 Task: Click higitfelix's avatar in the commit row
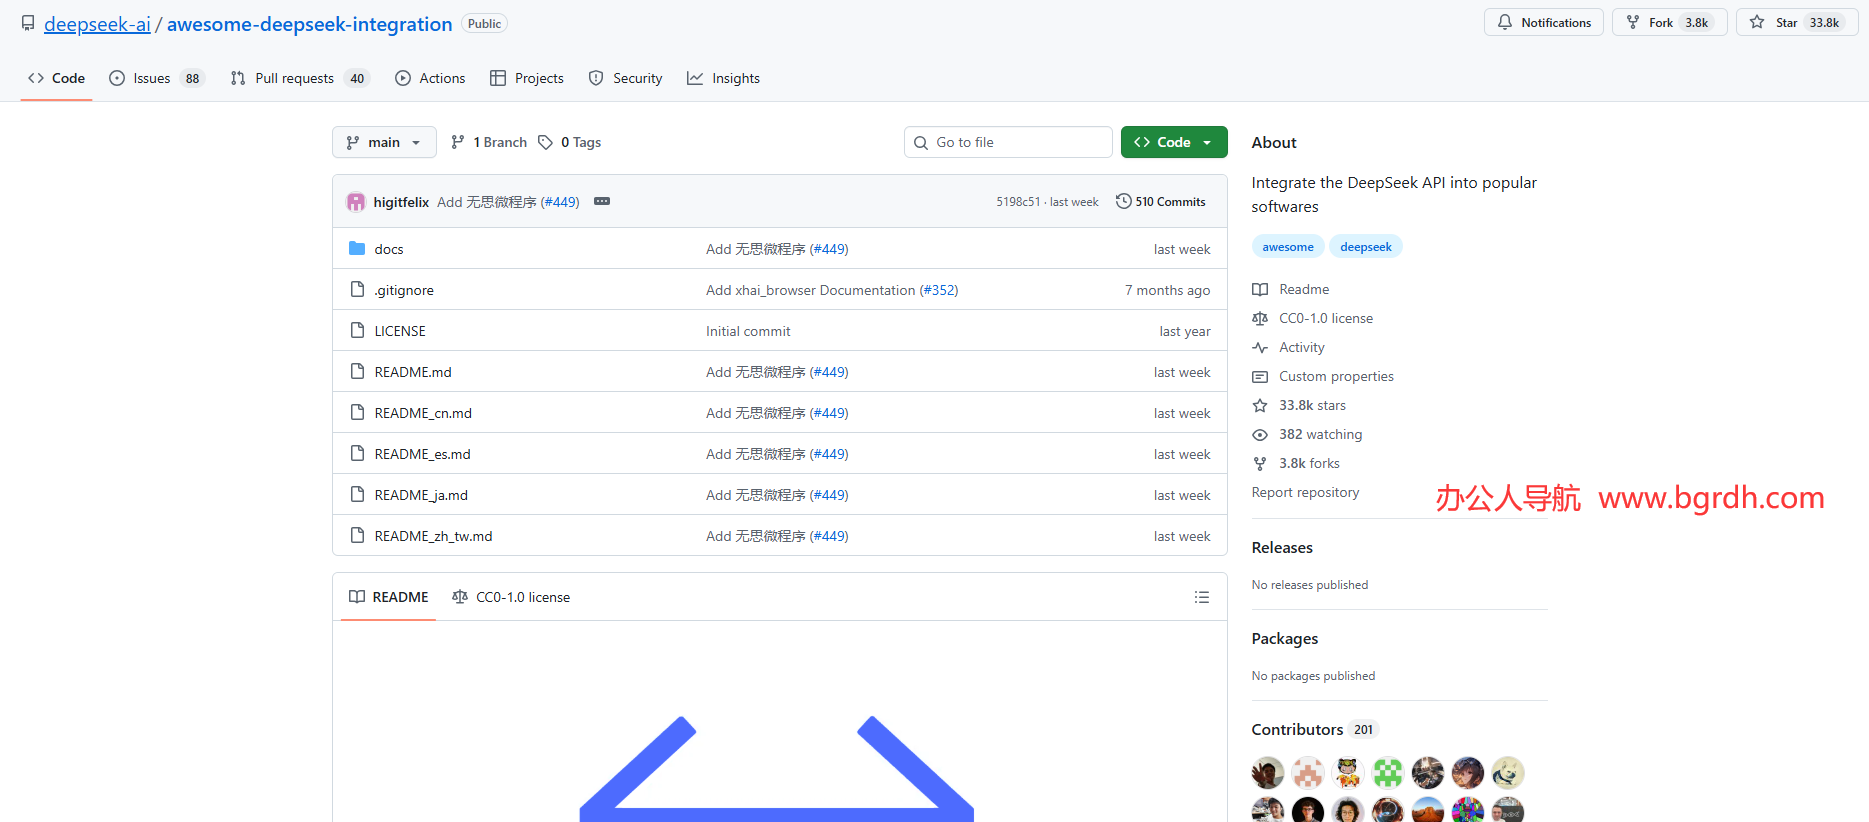[356, 202]
